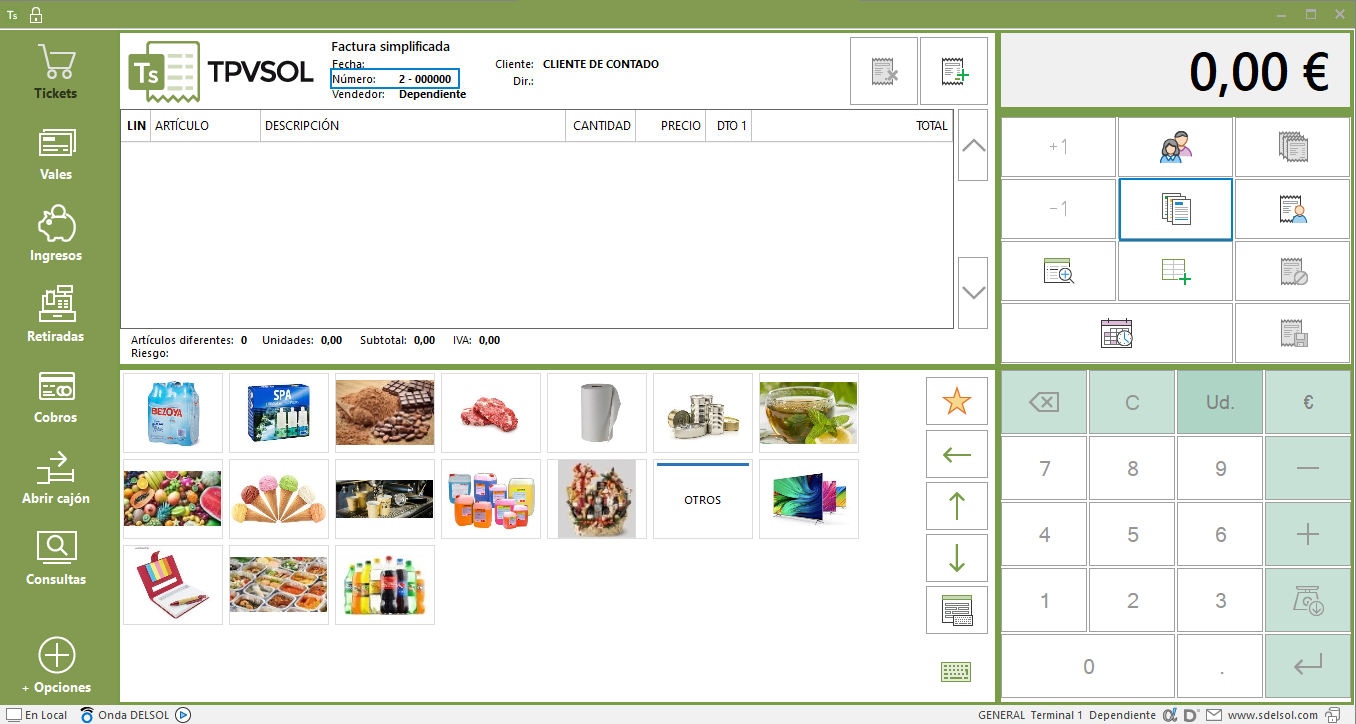Click the green down arrow for products
The image size is (1356, 724).
(957, 558)
